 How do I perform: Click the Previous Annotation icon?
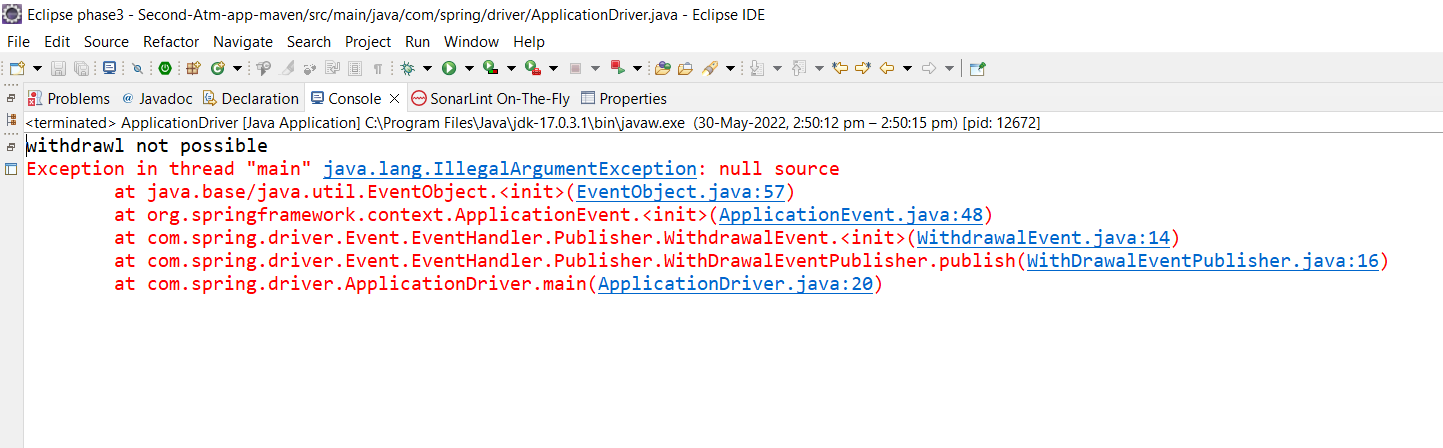tap(798, 68)
